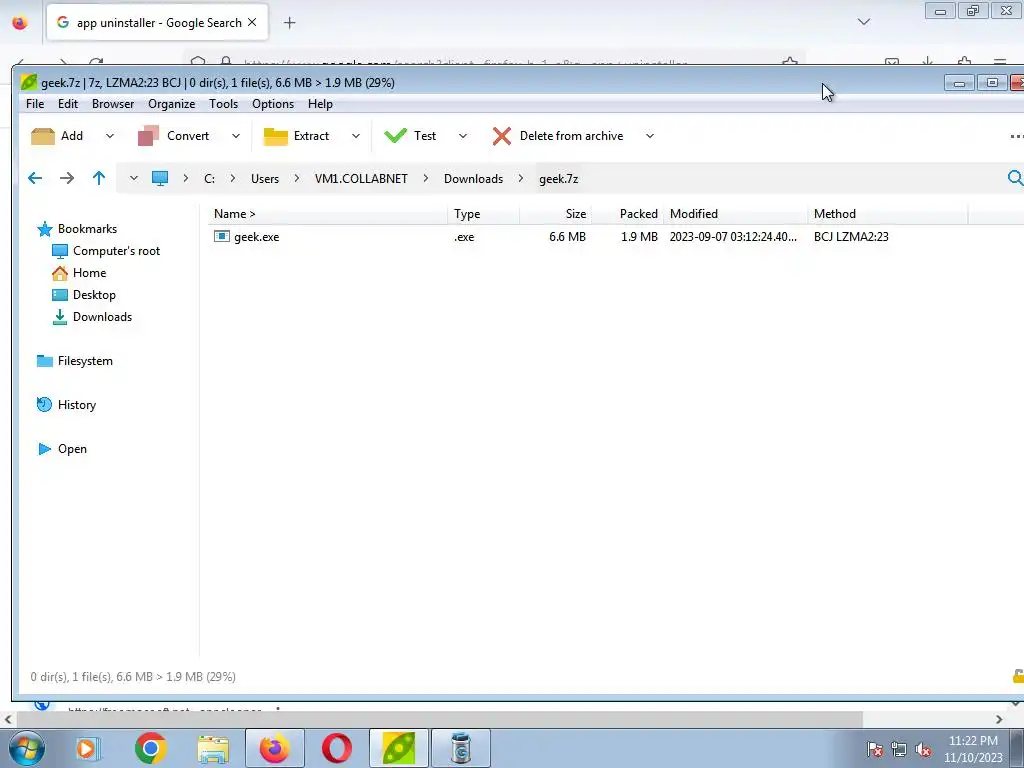Viewport: 1024px width, 768px height.
Task: Click the Add archive button
Action: pyautogui.click(x=57, y=136)
